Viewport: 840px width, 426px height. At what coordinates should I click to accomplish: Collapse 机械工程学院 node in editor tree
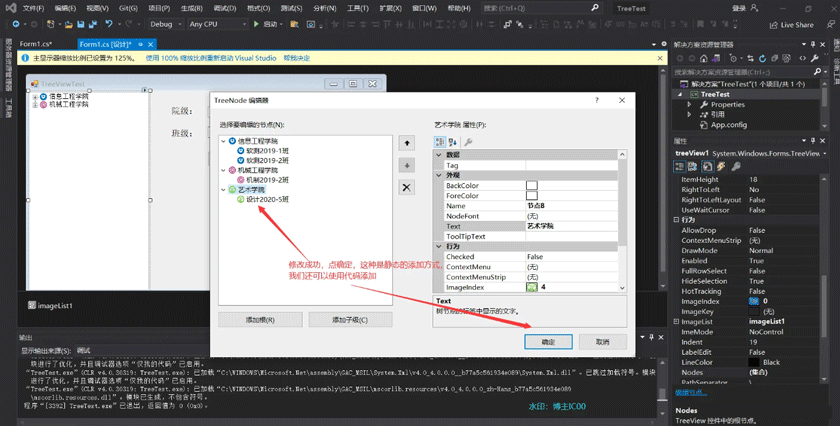pos(224,170)
